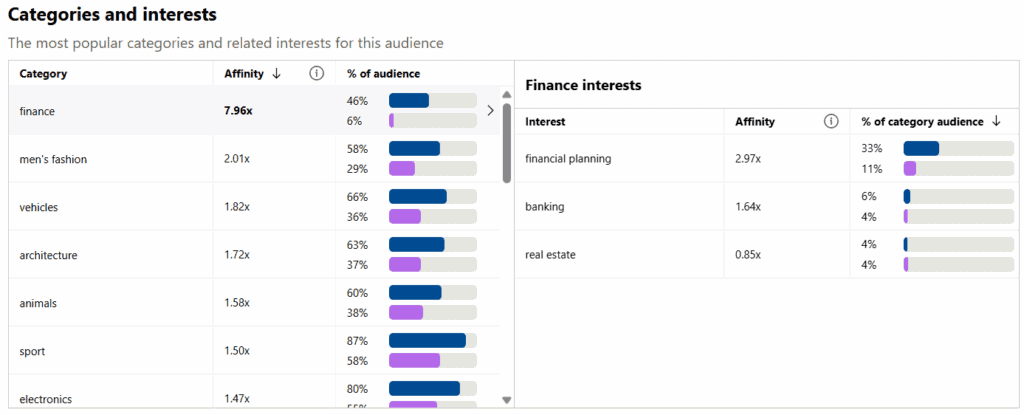
Task: Click the Interest column header
Action: tap(545, 122)
